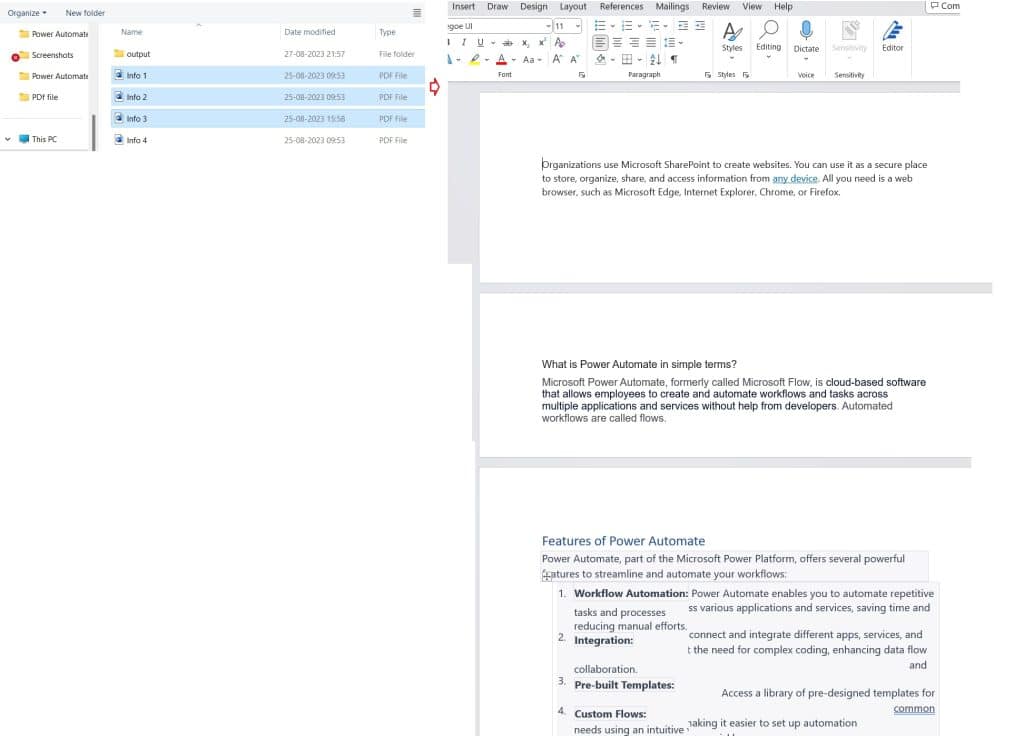
Task: Toggle strikethrough formatting
Action: tap(507, 42)
